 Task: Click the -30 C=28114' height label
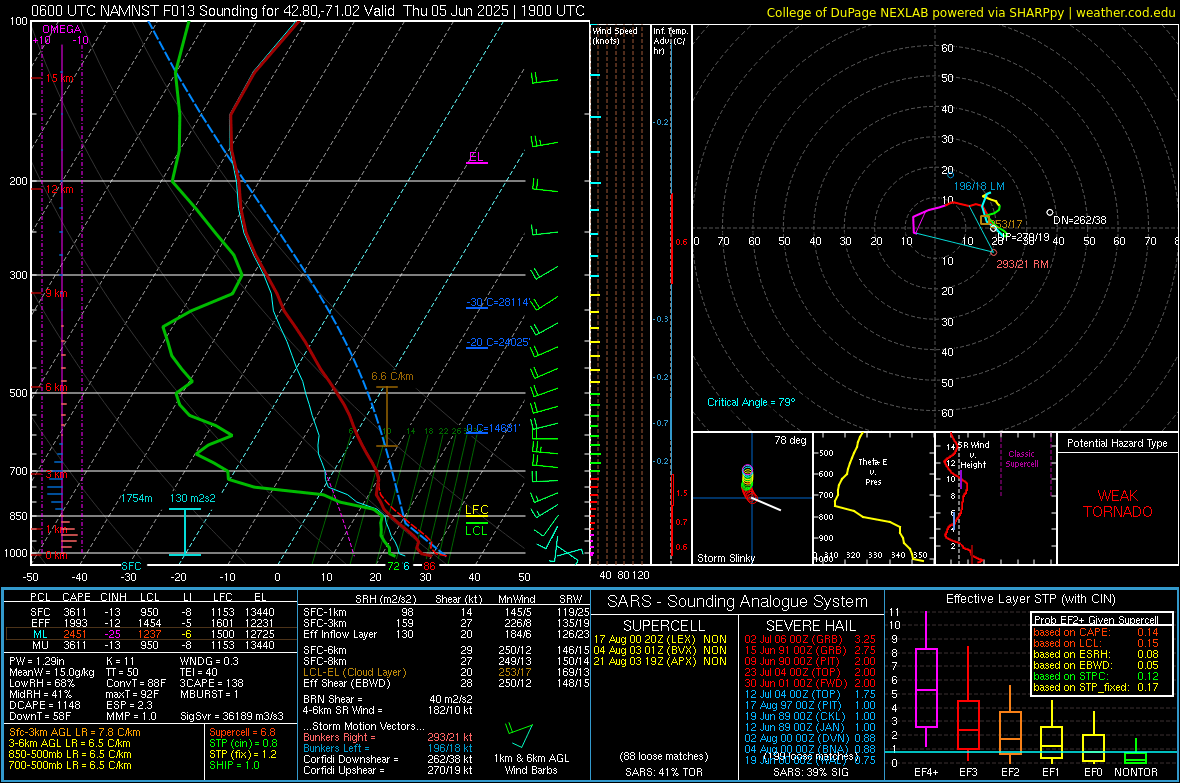(497, 302)
